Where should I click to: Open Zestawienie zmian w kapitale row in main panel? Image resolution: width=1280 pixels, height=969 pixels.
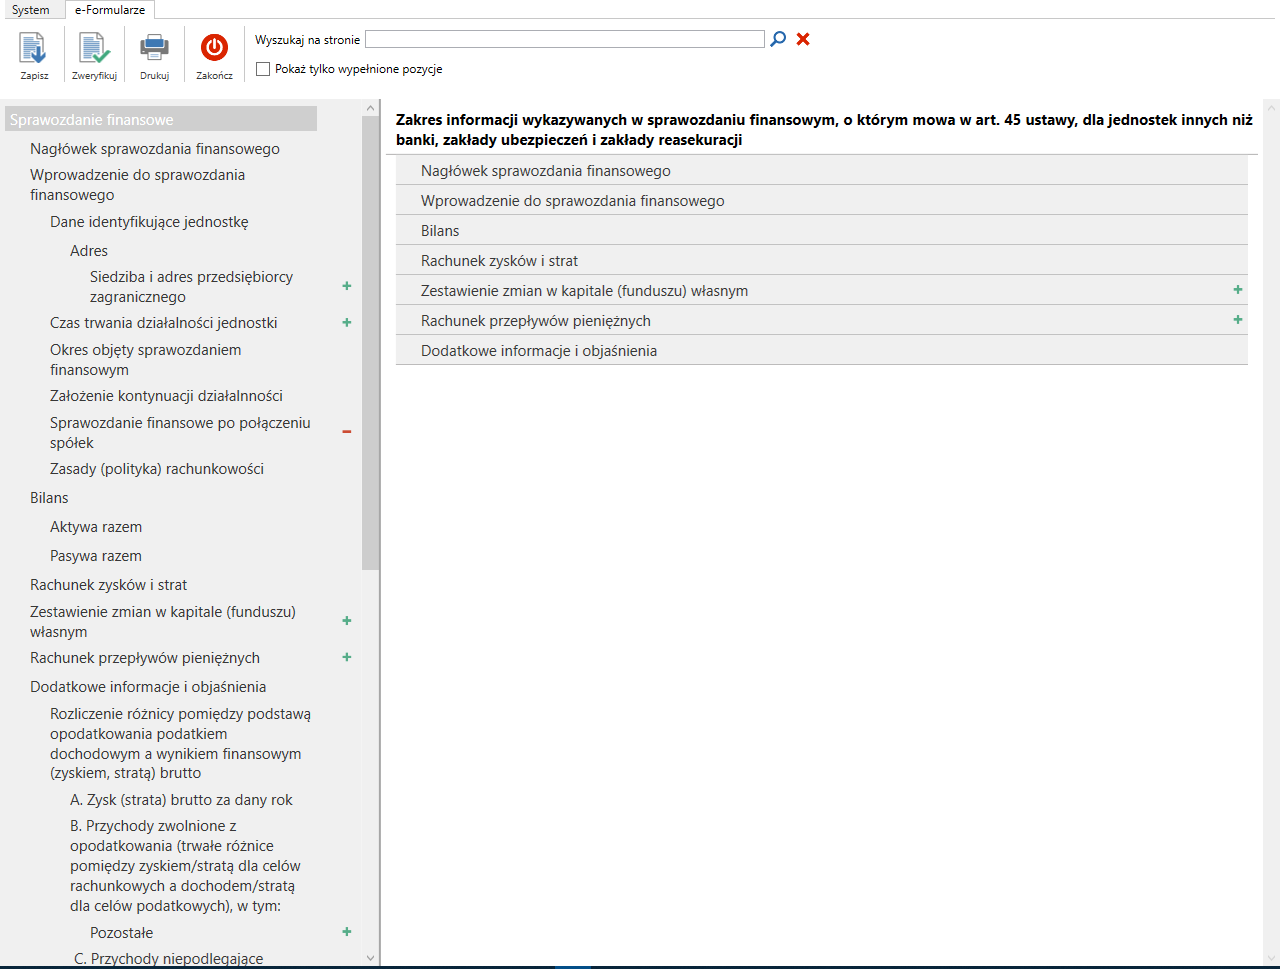point(822,290)
